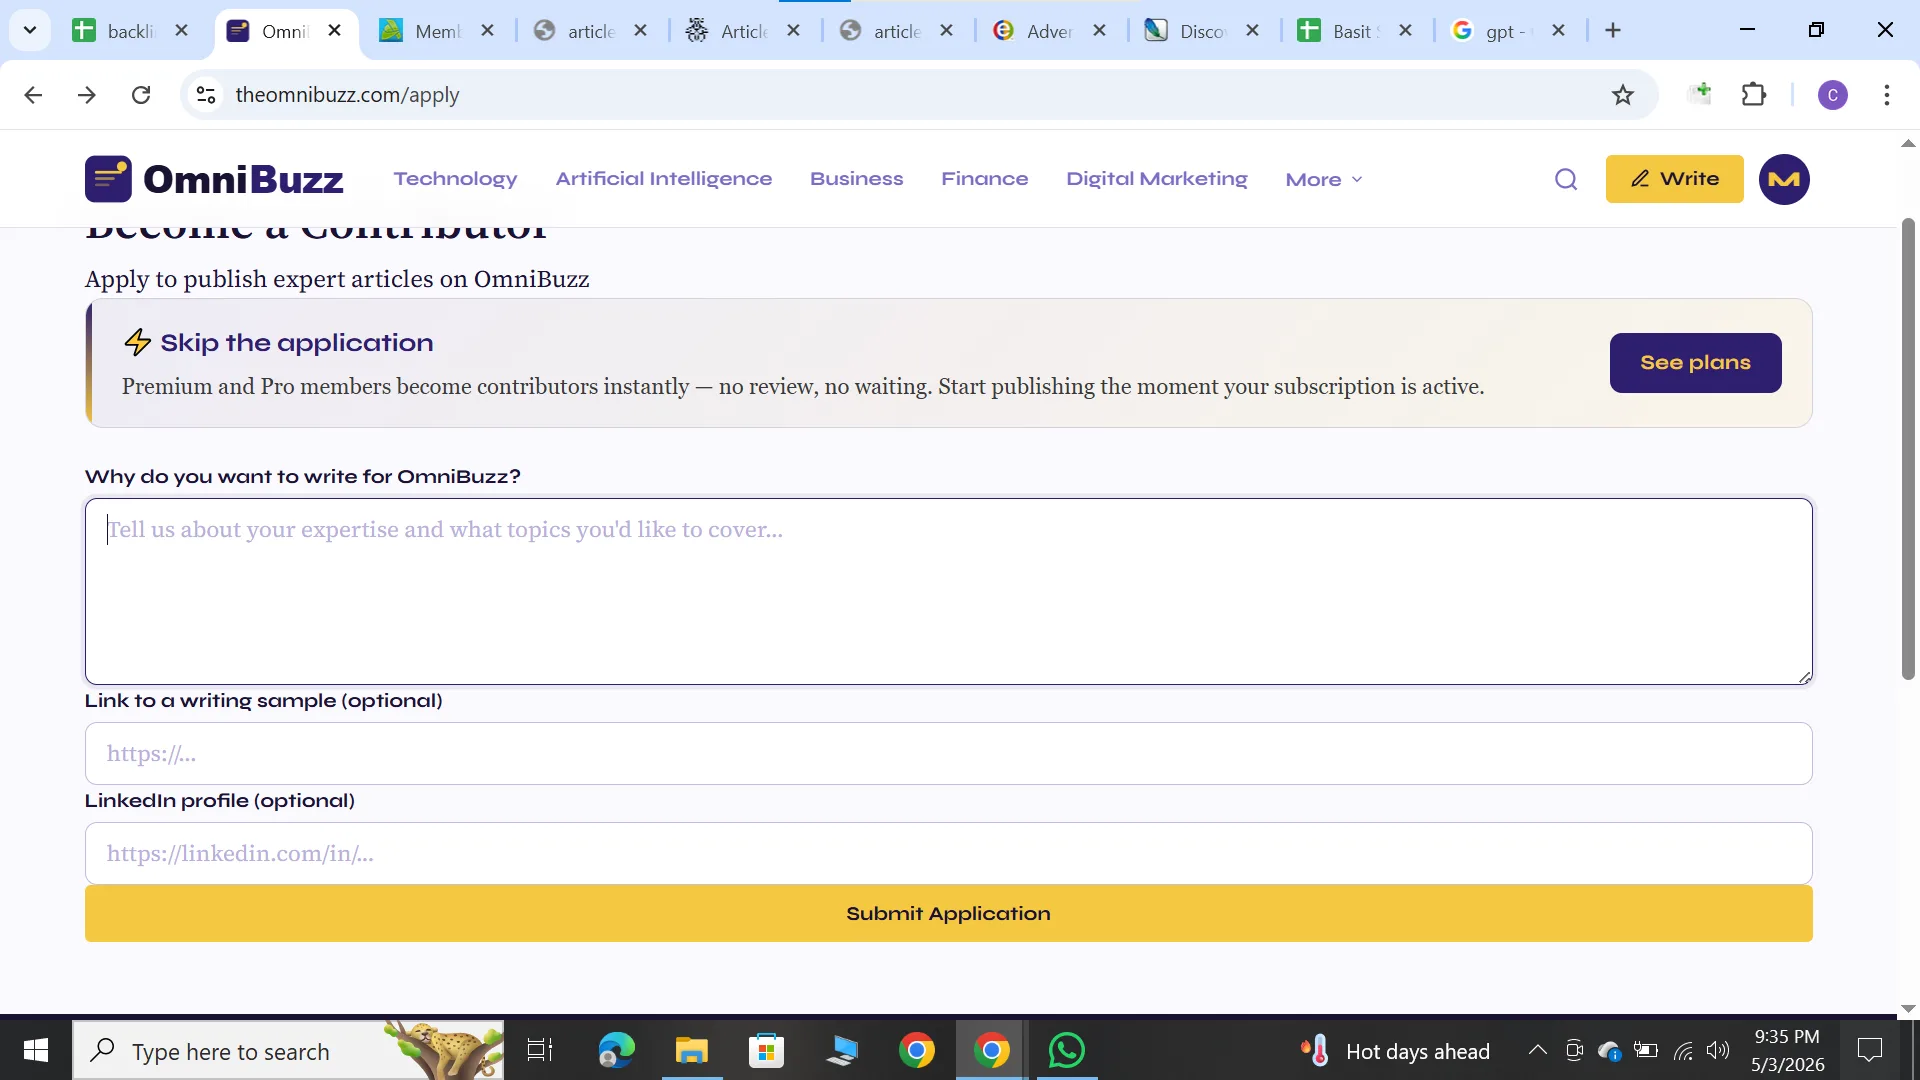Click the extension icon left of the puzzle icon
The height and width of the screenshot is (1080, 1920).
[x=1700, y=95]
